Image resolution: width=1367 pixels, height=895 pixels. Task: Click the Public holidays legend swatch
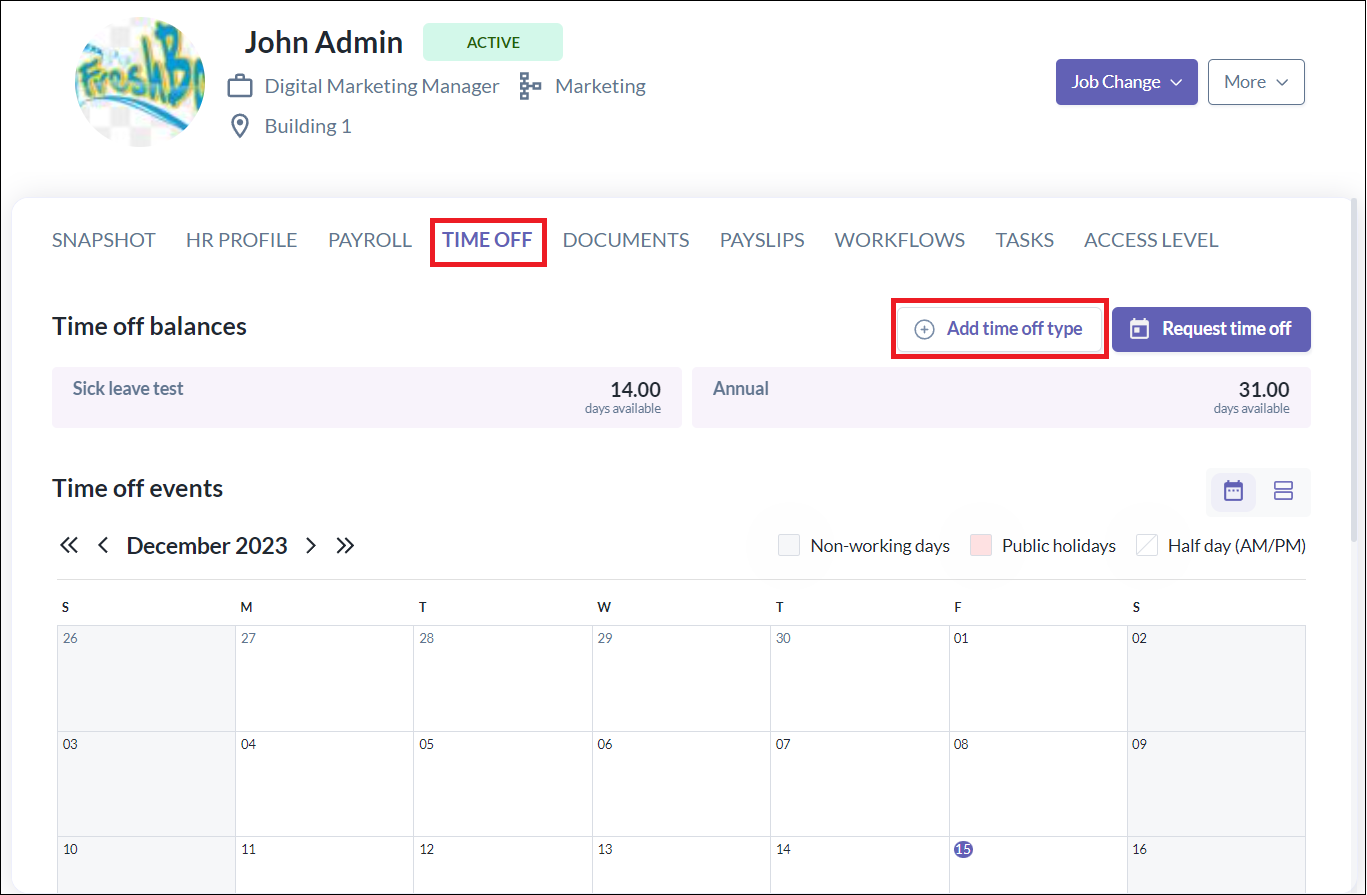[981, 546]
